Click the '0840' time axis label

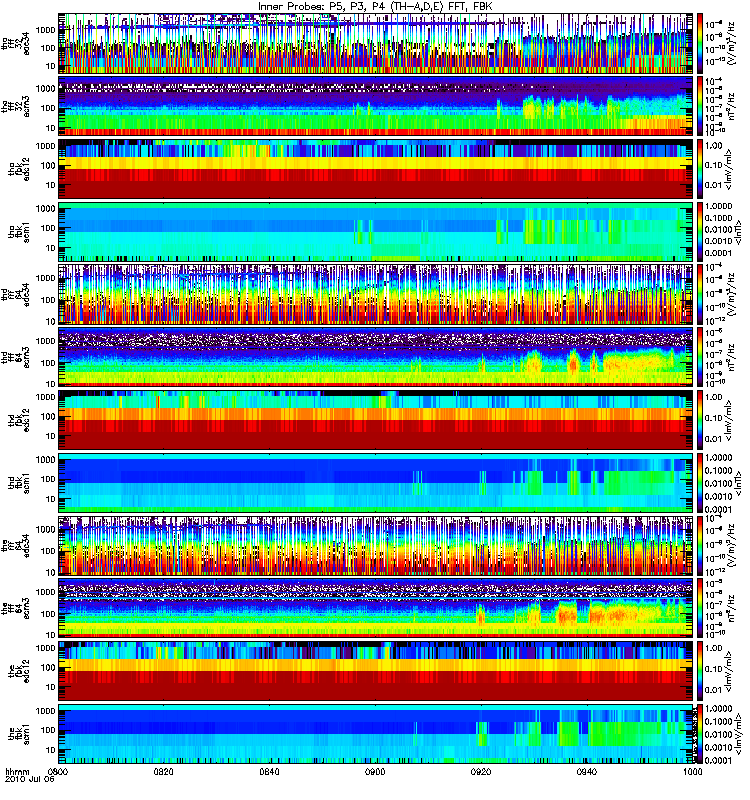pos(269,771)
